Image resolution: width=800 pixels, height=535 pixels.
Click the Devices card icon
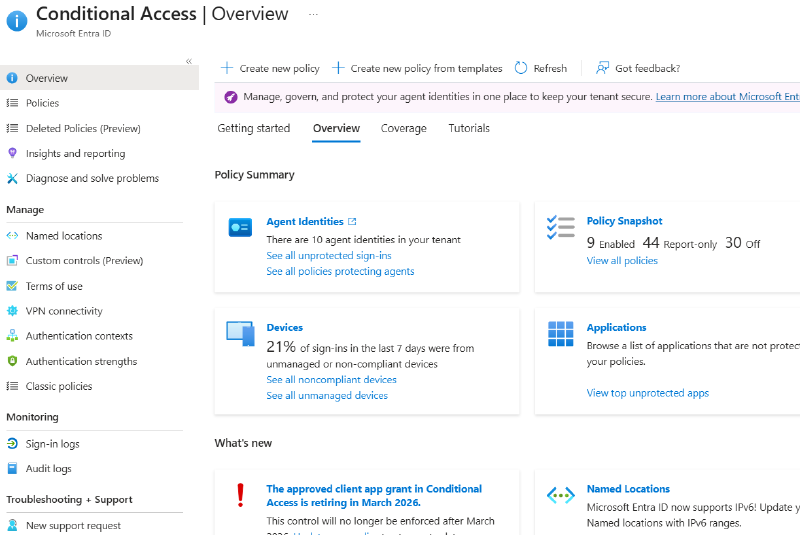(240, 334)
